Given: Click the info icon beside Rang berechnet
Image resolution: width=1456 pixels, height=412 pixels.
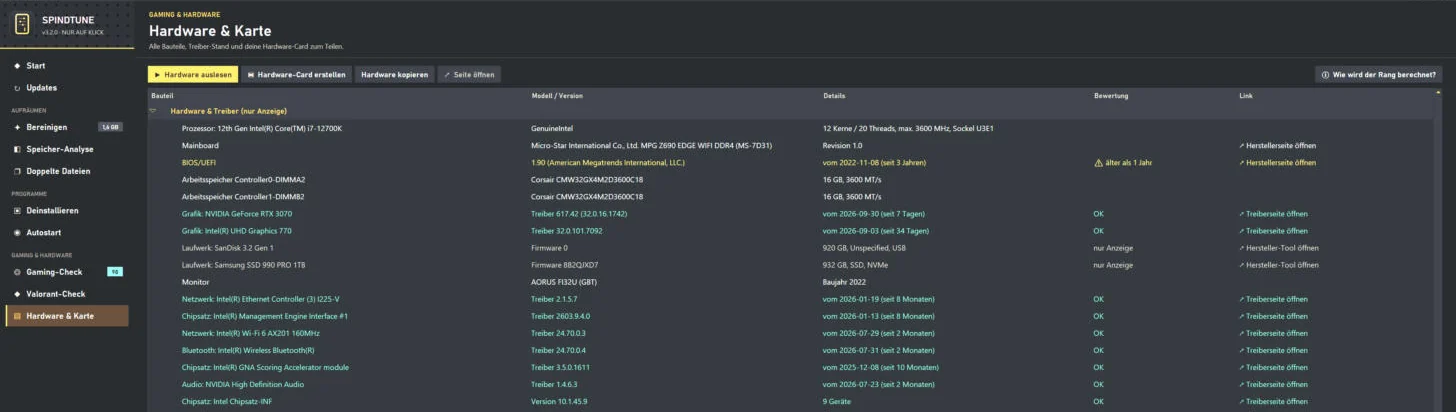Looking at the screenshot, I should [x=1325, y=75].
